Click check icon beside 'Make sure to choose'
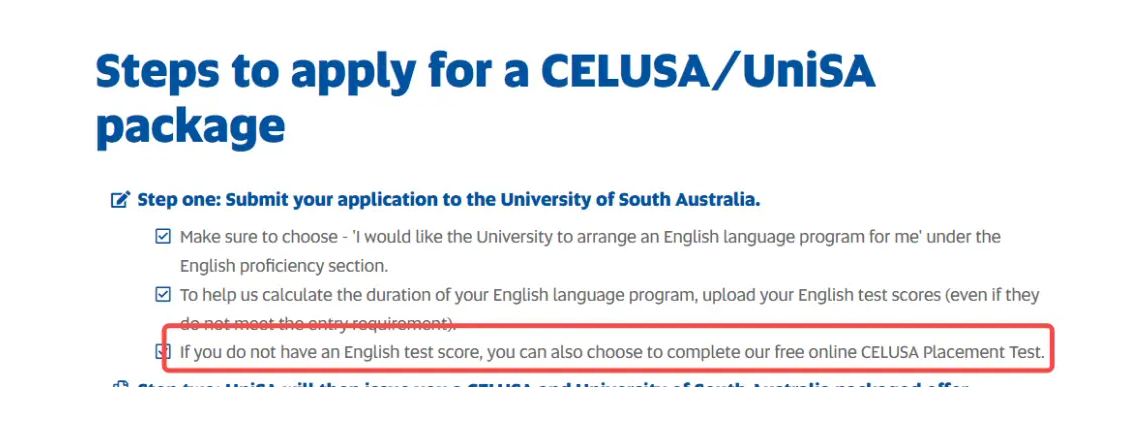The width and height of the screenshot is (1131, 437). [x=163, y=237]
